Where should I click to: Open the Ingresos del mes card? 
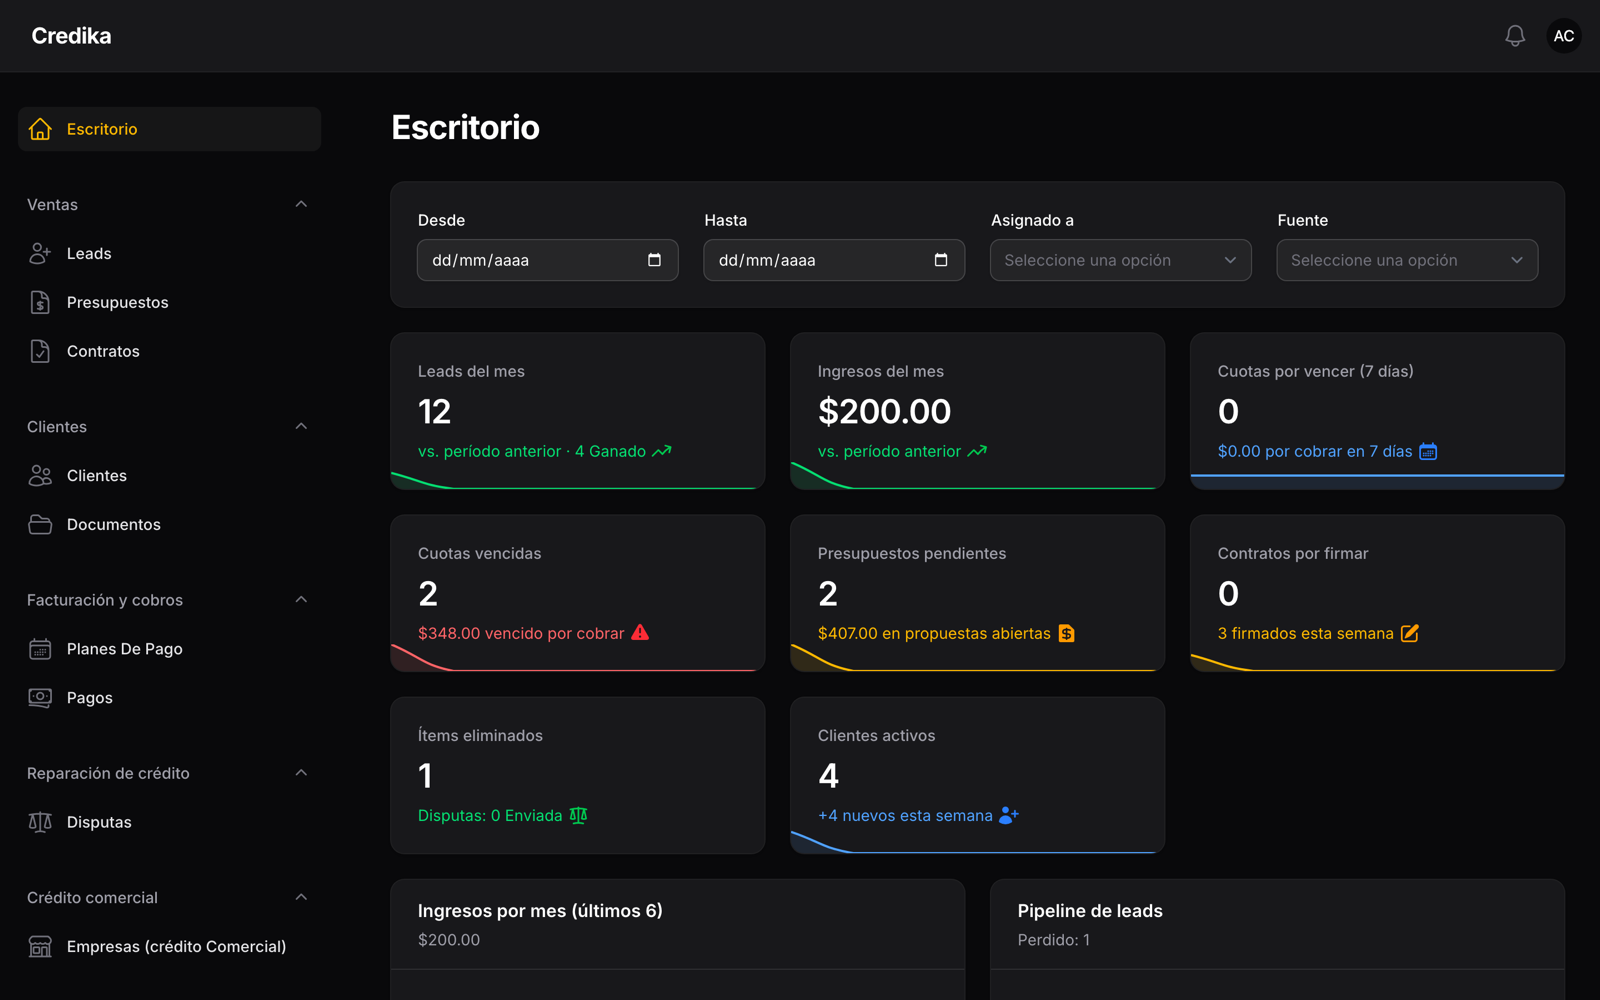click(977, 411)
